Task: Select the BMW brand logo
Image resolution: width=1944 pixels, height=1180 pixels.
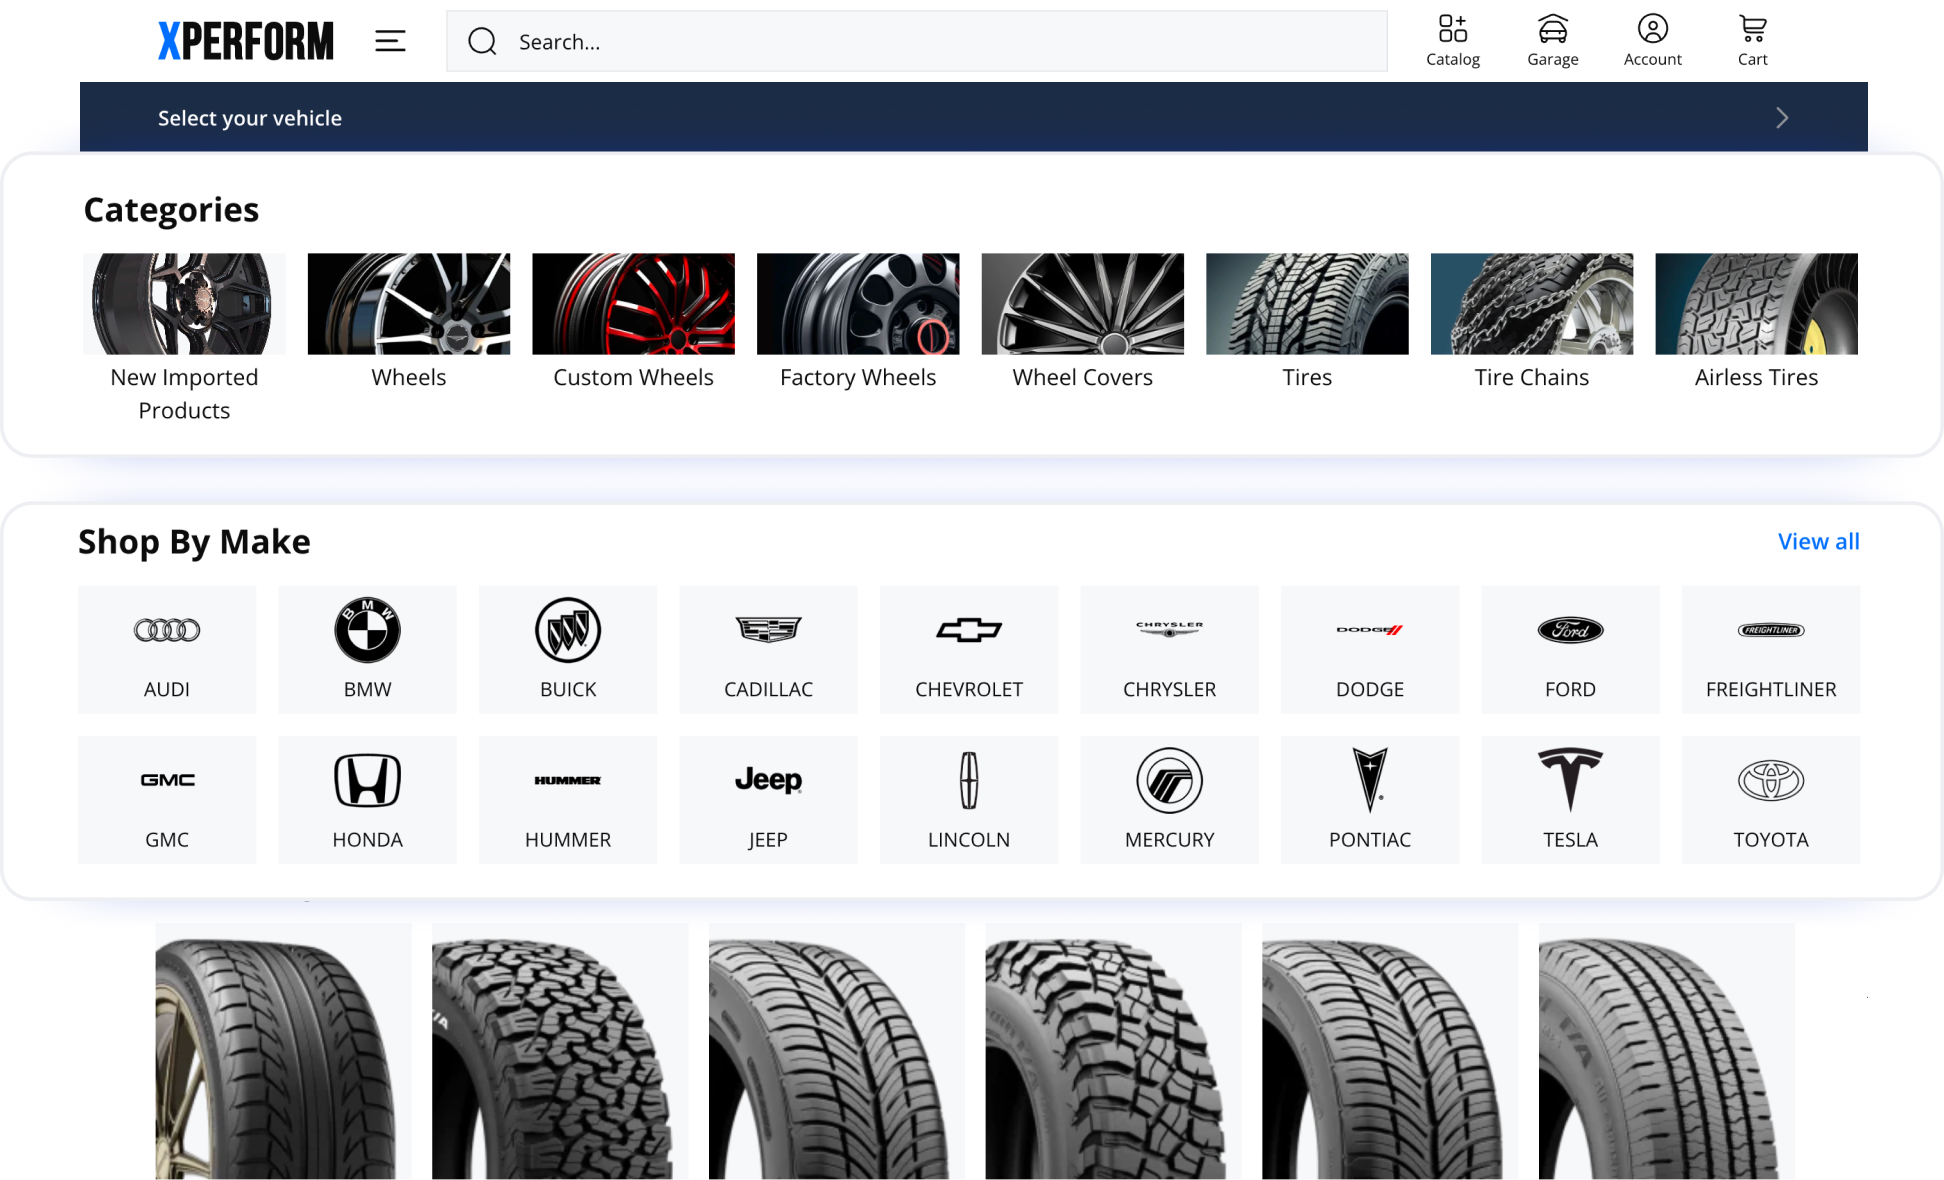Action: 367,630
